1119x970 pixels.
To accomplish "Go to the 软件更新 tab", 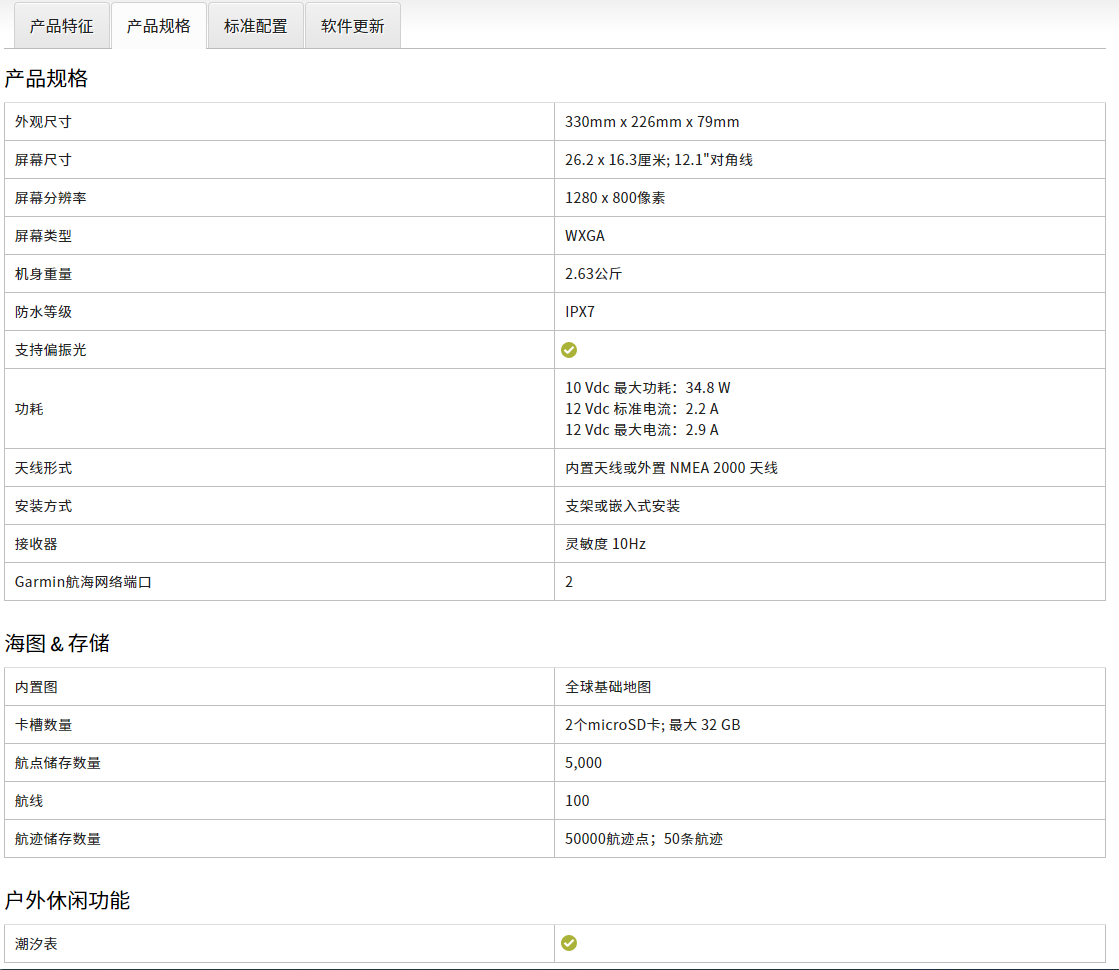I will (x=352, y=26).
